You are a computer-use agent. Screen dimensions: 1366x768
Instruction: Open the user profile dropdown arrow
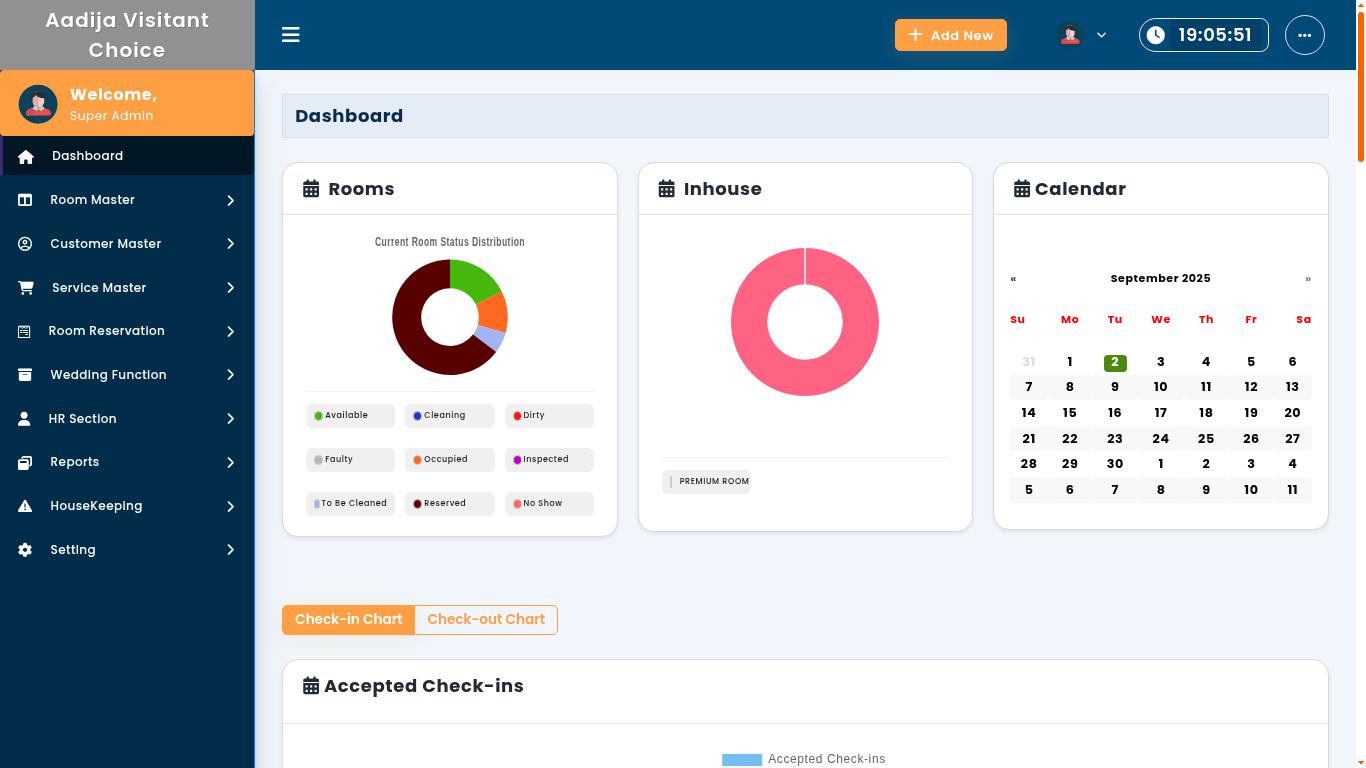[1101, 35]
